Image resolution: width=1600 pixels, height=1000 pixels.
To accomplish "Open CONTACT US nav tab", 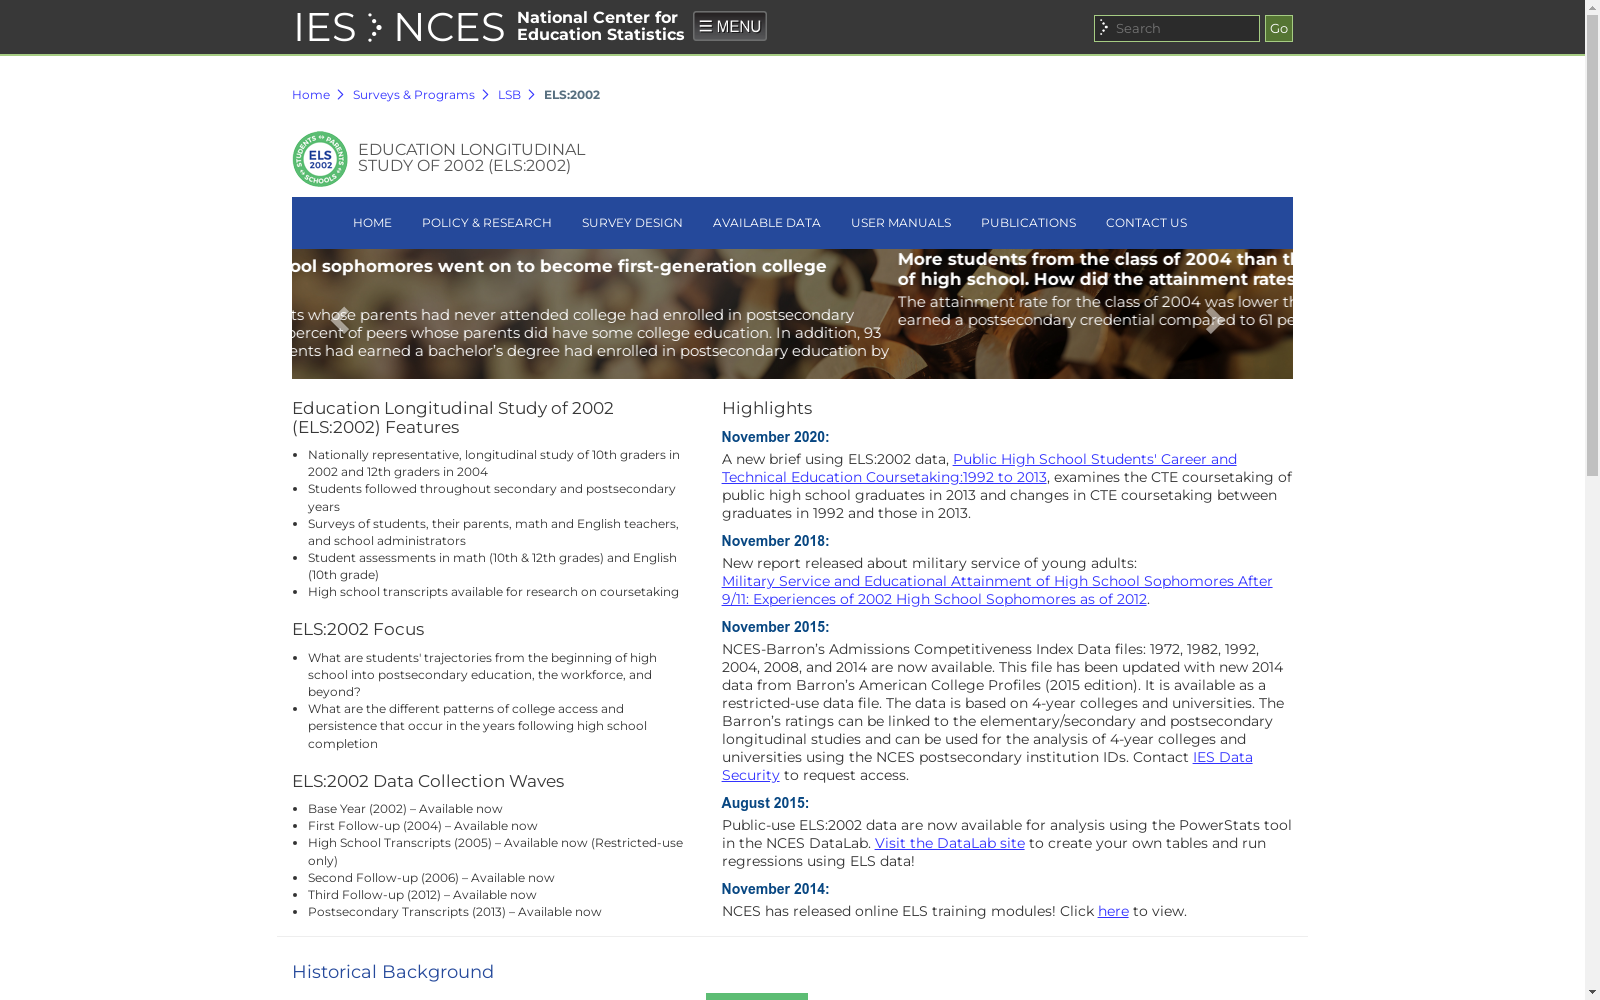I will click(1146, 223).
